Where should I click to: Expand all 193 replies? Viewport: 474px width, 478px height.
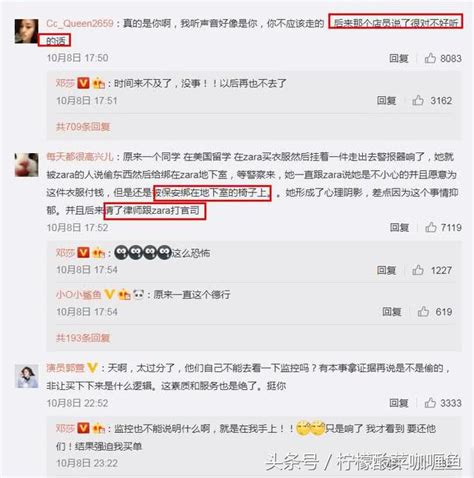[x=83, y=338]
